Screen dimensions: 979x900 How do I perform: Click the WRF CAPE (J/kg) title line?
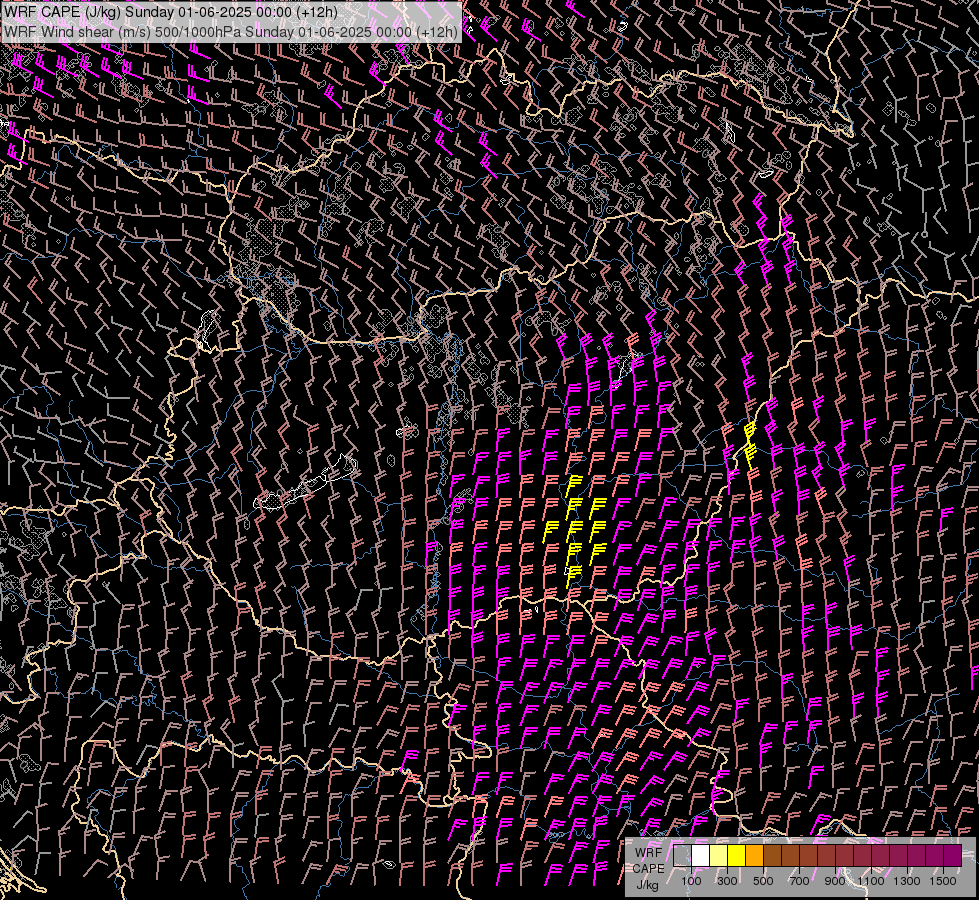click(170, 12)
